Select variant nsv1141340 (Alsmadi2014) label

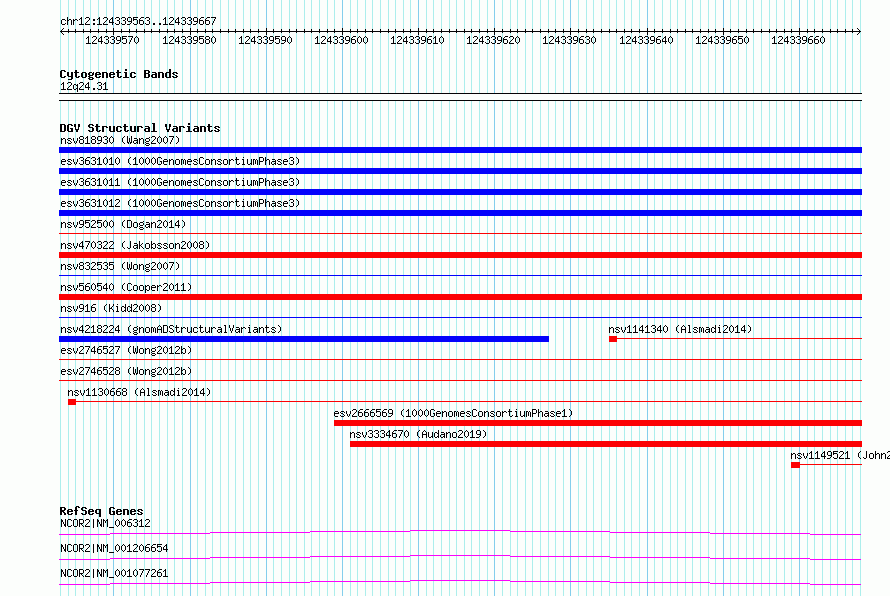pyautogui.click(x=680, y=329)
